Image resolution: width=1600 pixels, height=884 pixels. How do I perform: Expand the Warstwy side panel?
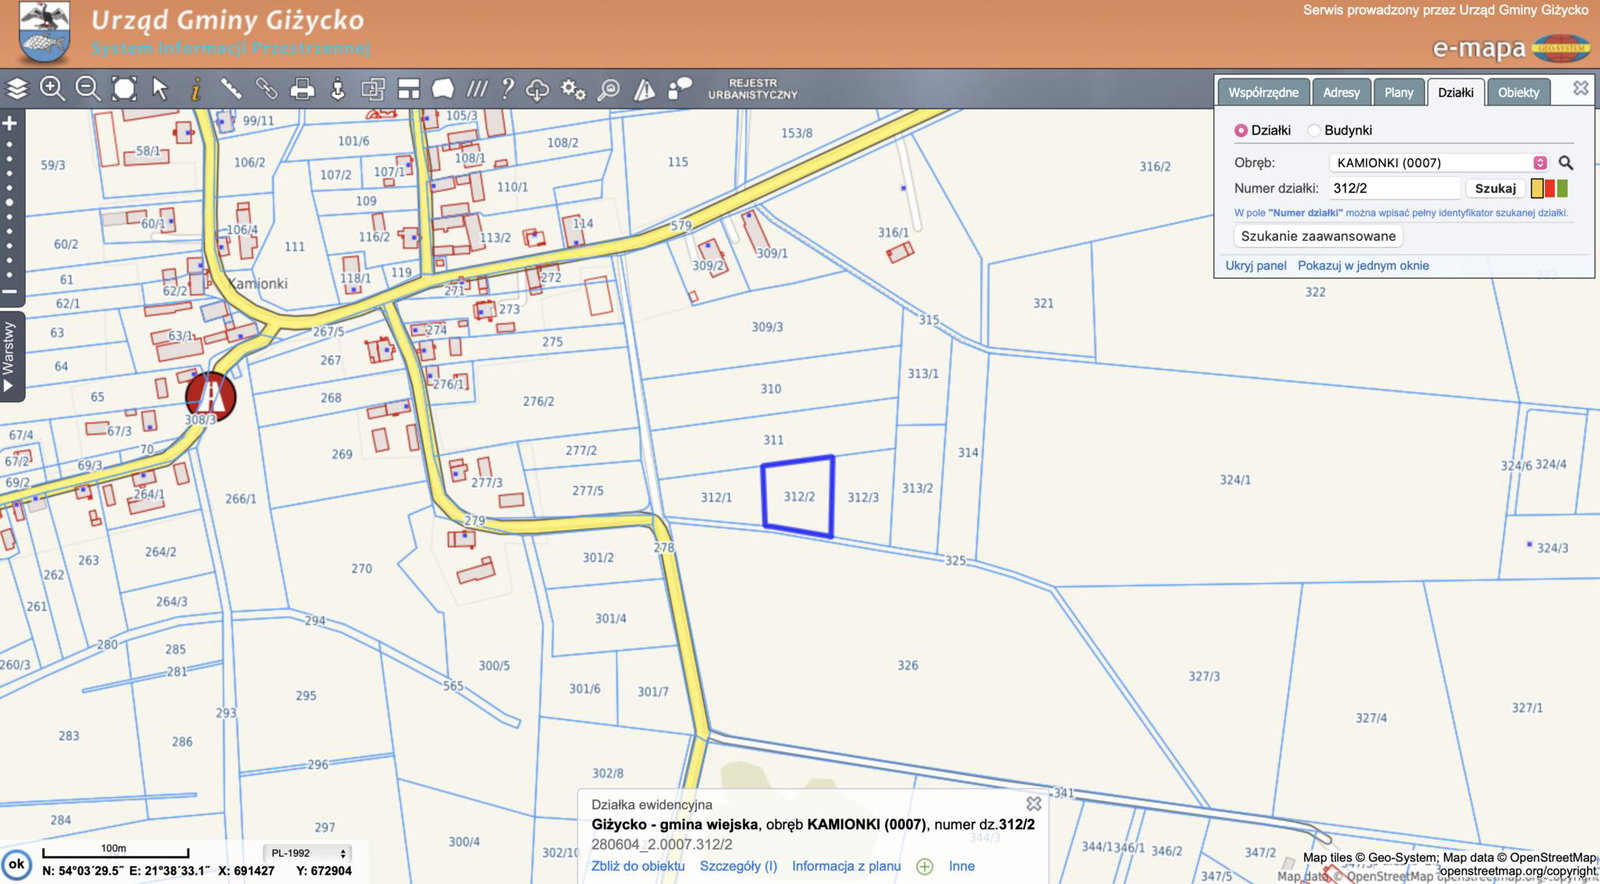tap(10, 355)
